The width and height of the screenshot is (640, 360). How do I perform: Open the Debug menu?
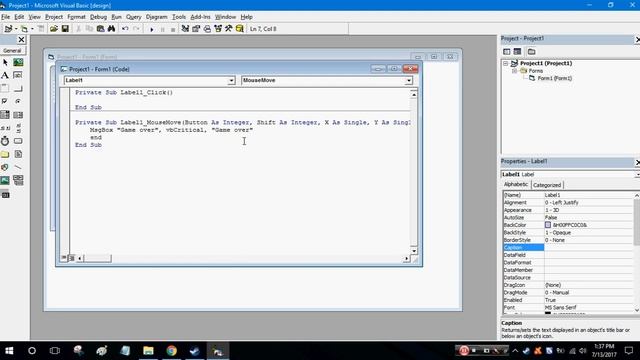coord(98,17)
